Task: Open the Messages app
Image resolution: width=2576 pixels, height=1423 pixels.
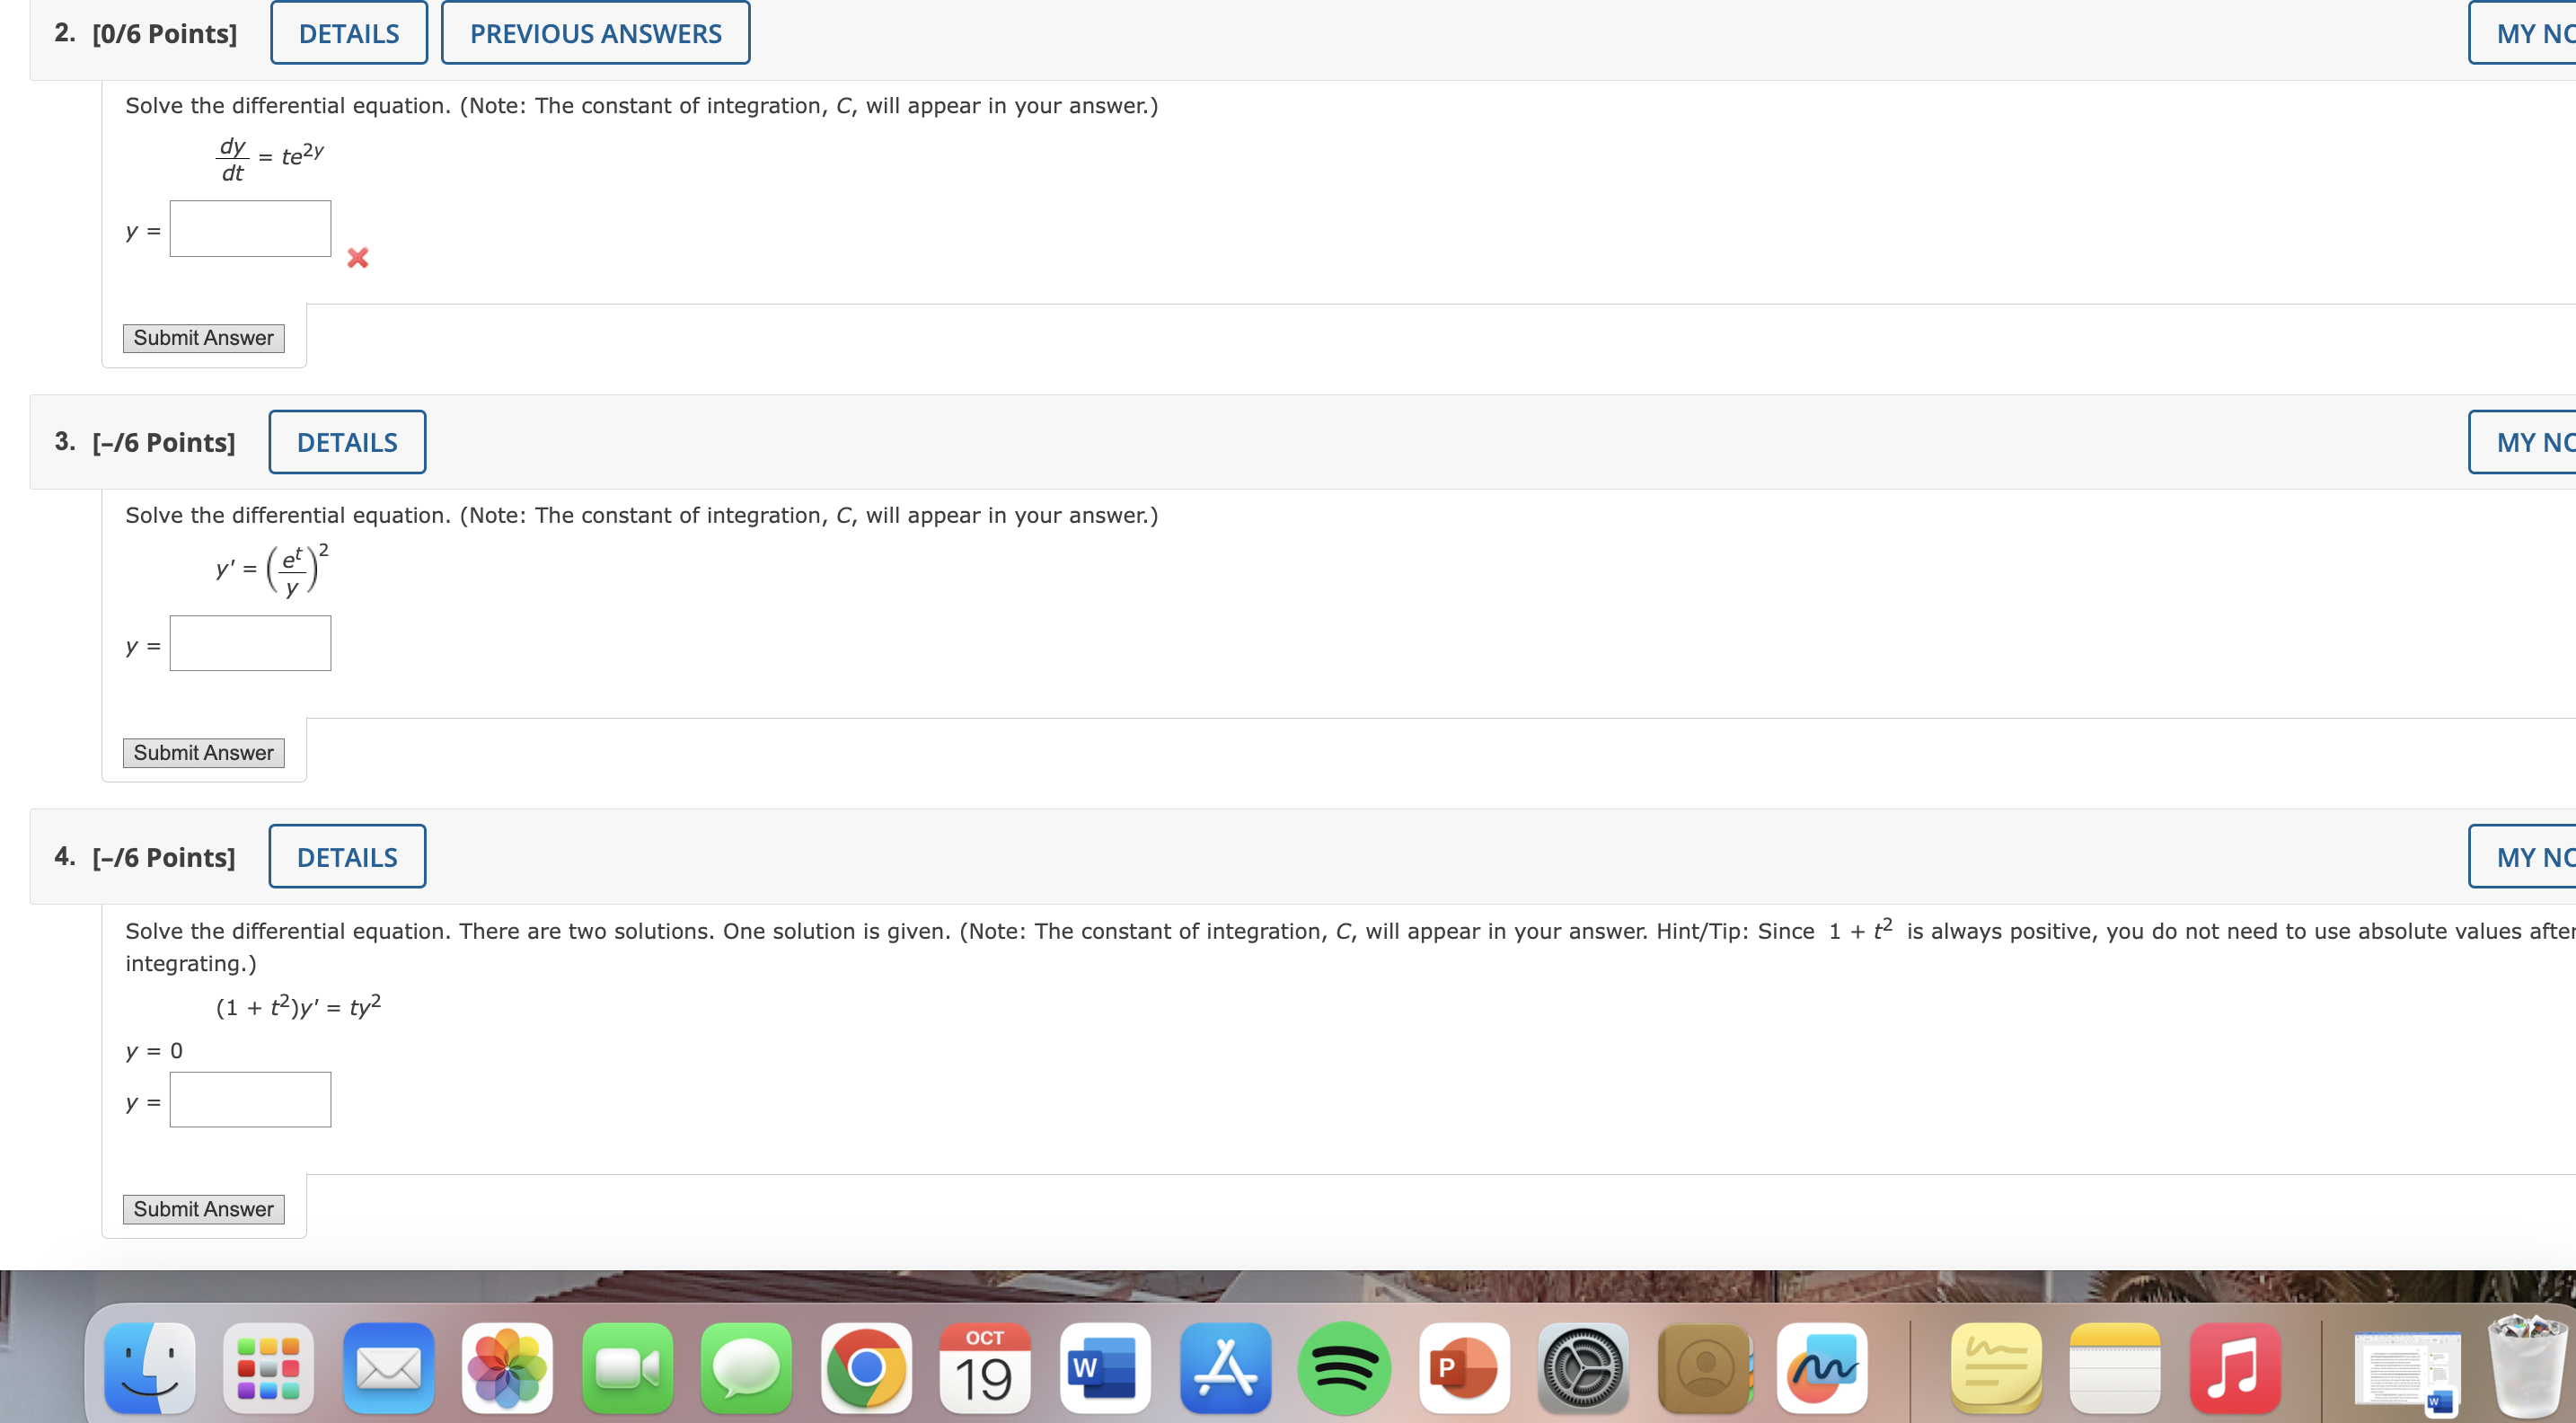Action: 748,1367
